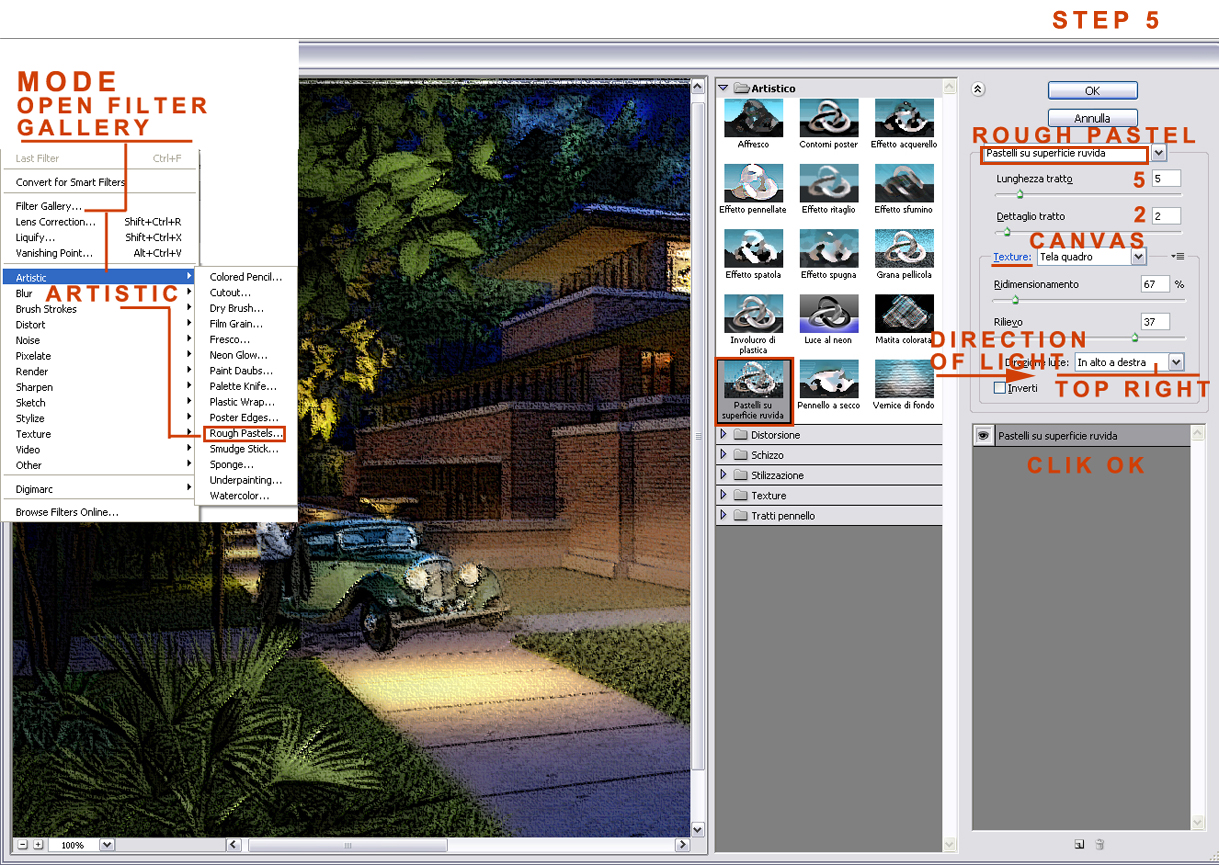The height and width of the screenshot is (865, 1219).
Task: Click the new effect layer icon
Action: tap(1079, 845)
